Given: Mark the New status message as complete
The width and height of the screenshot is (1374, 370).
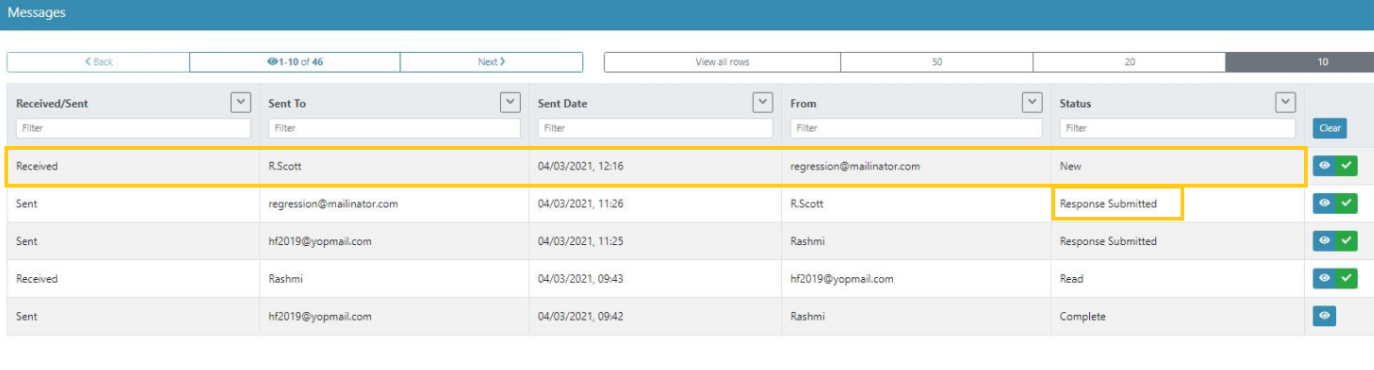Looking at the screenshot, I should tap(1347, 166).
